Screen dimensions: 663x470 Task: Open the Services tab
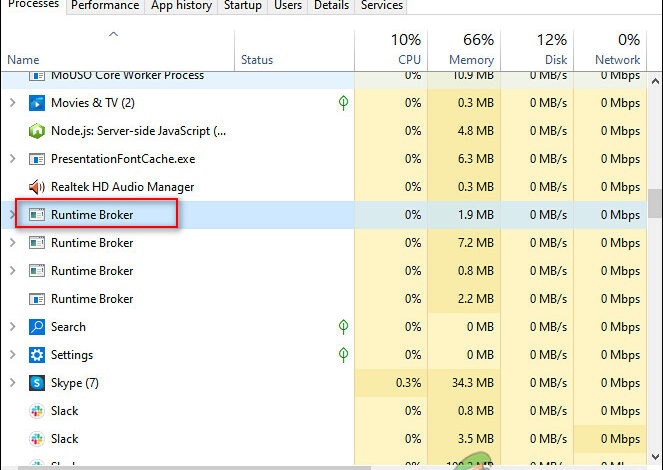pyautogui.click(x=381, y=6)
